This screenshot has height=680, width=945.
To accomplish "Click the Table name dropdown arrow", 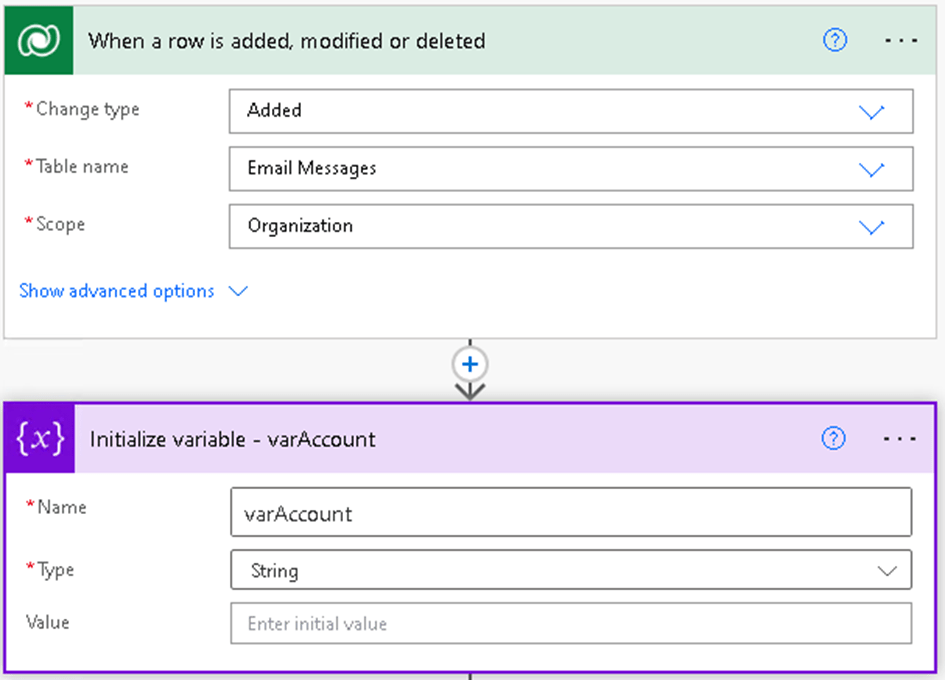I will pos(872,169).
